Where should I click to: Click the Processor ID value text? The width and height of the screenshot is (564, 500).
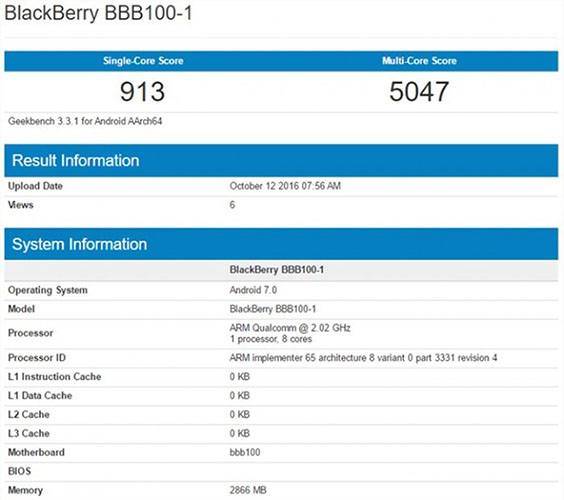point(363,358)
